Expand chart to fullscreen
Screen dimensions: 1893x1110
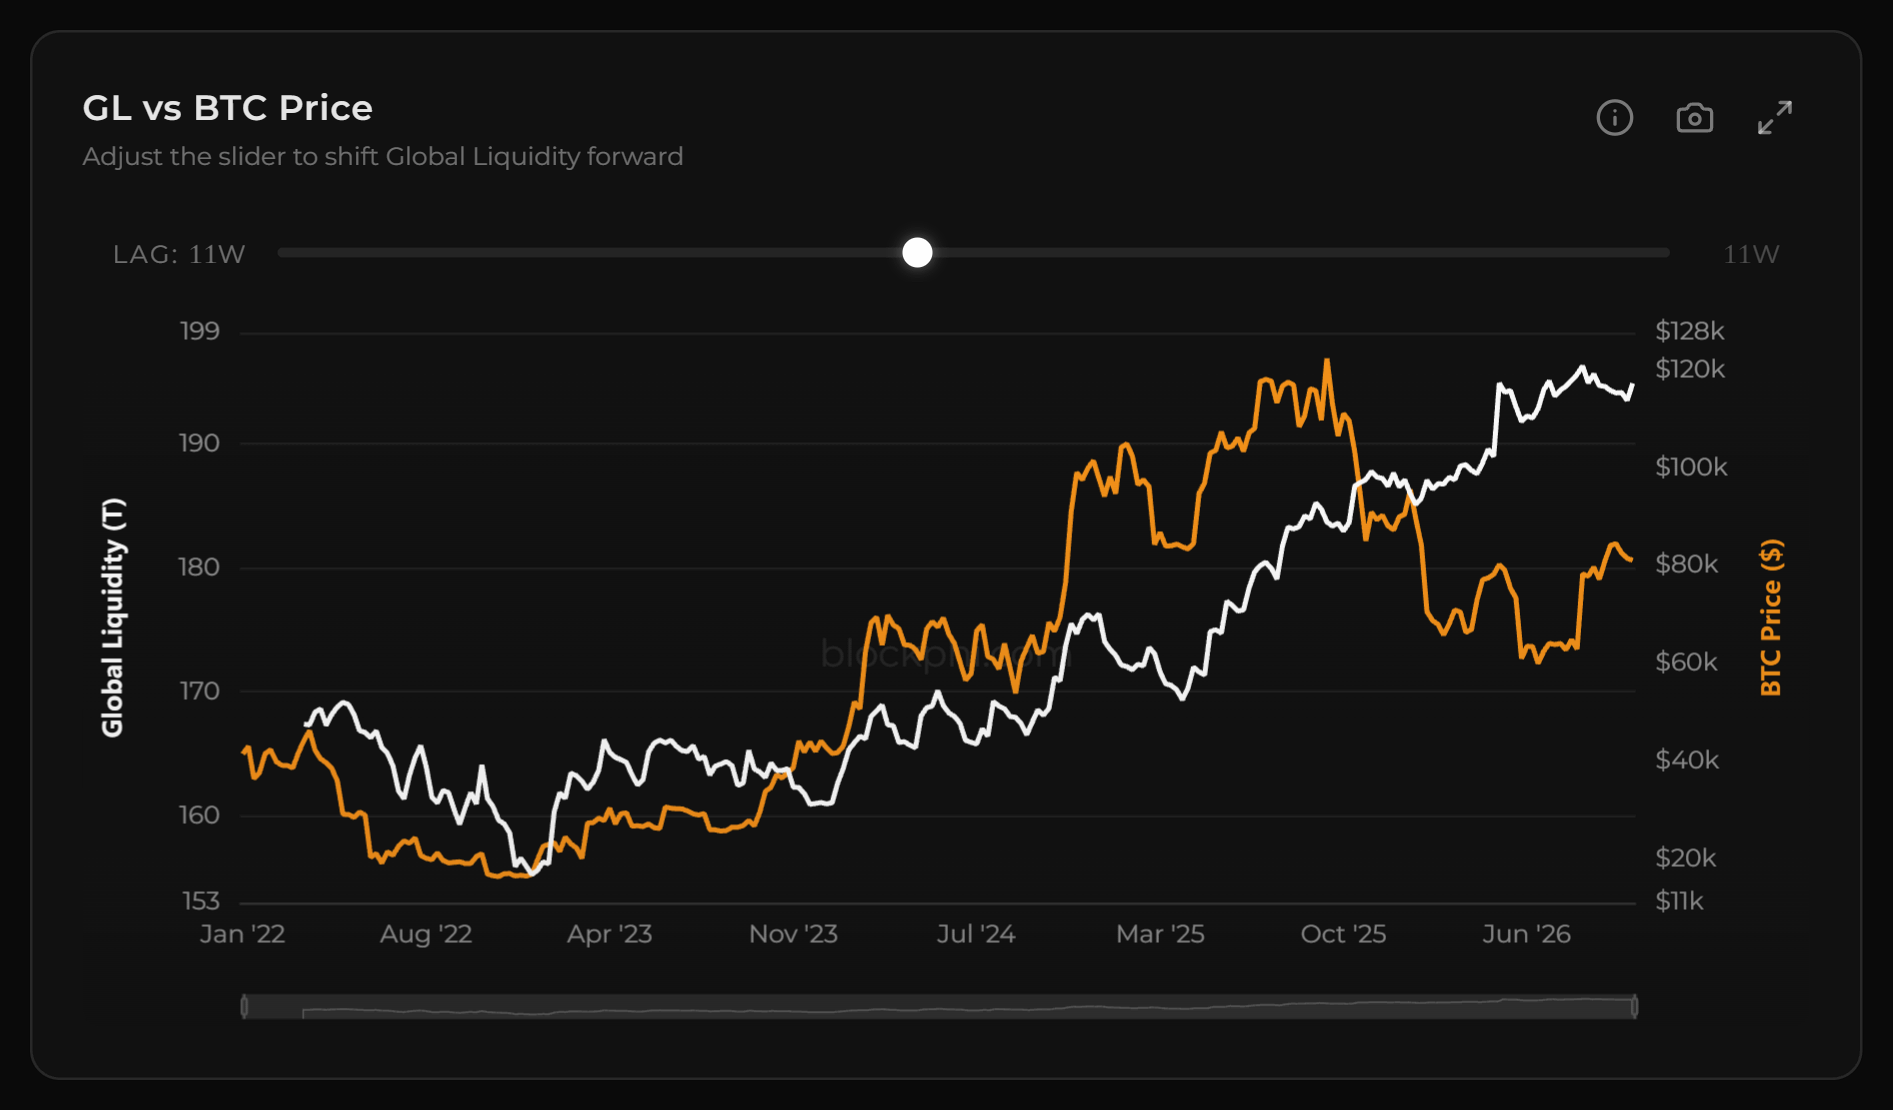[x=1775, y=118]
